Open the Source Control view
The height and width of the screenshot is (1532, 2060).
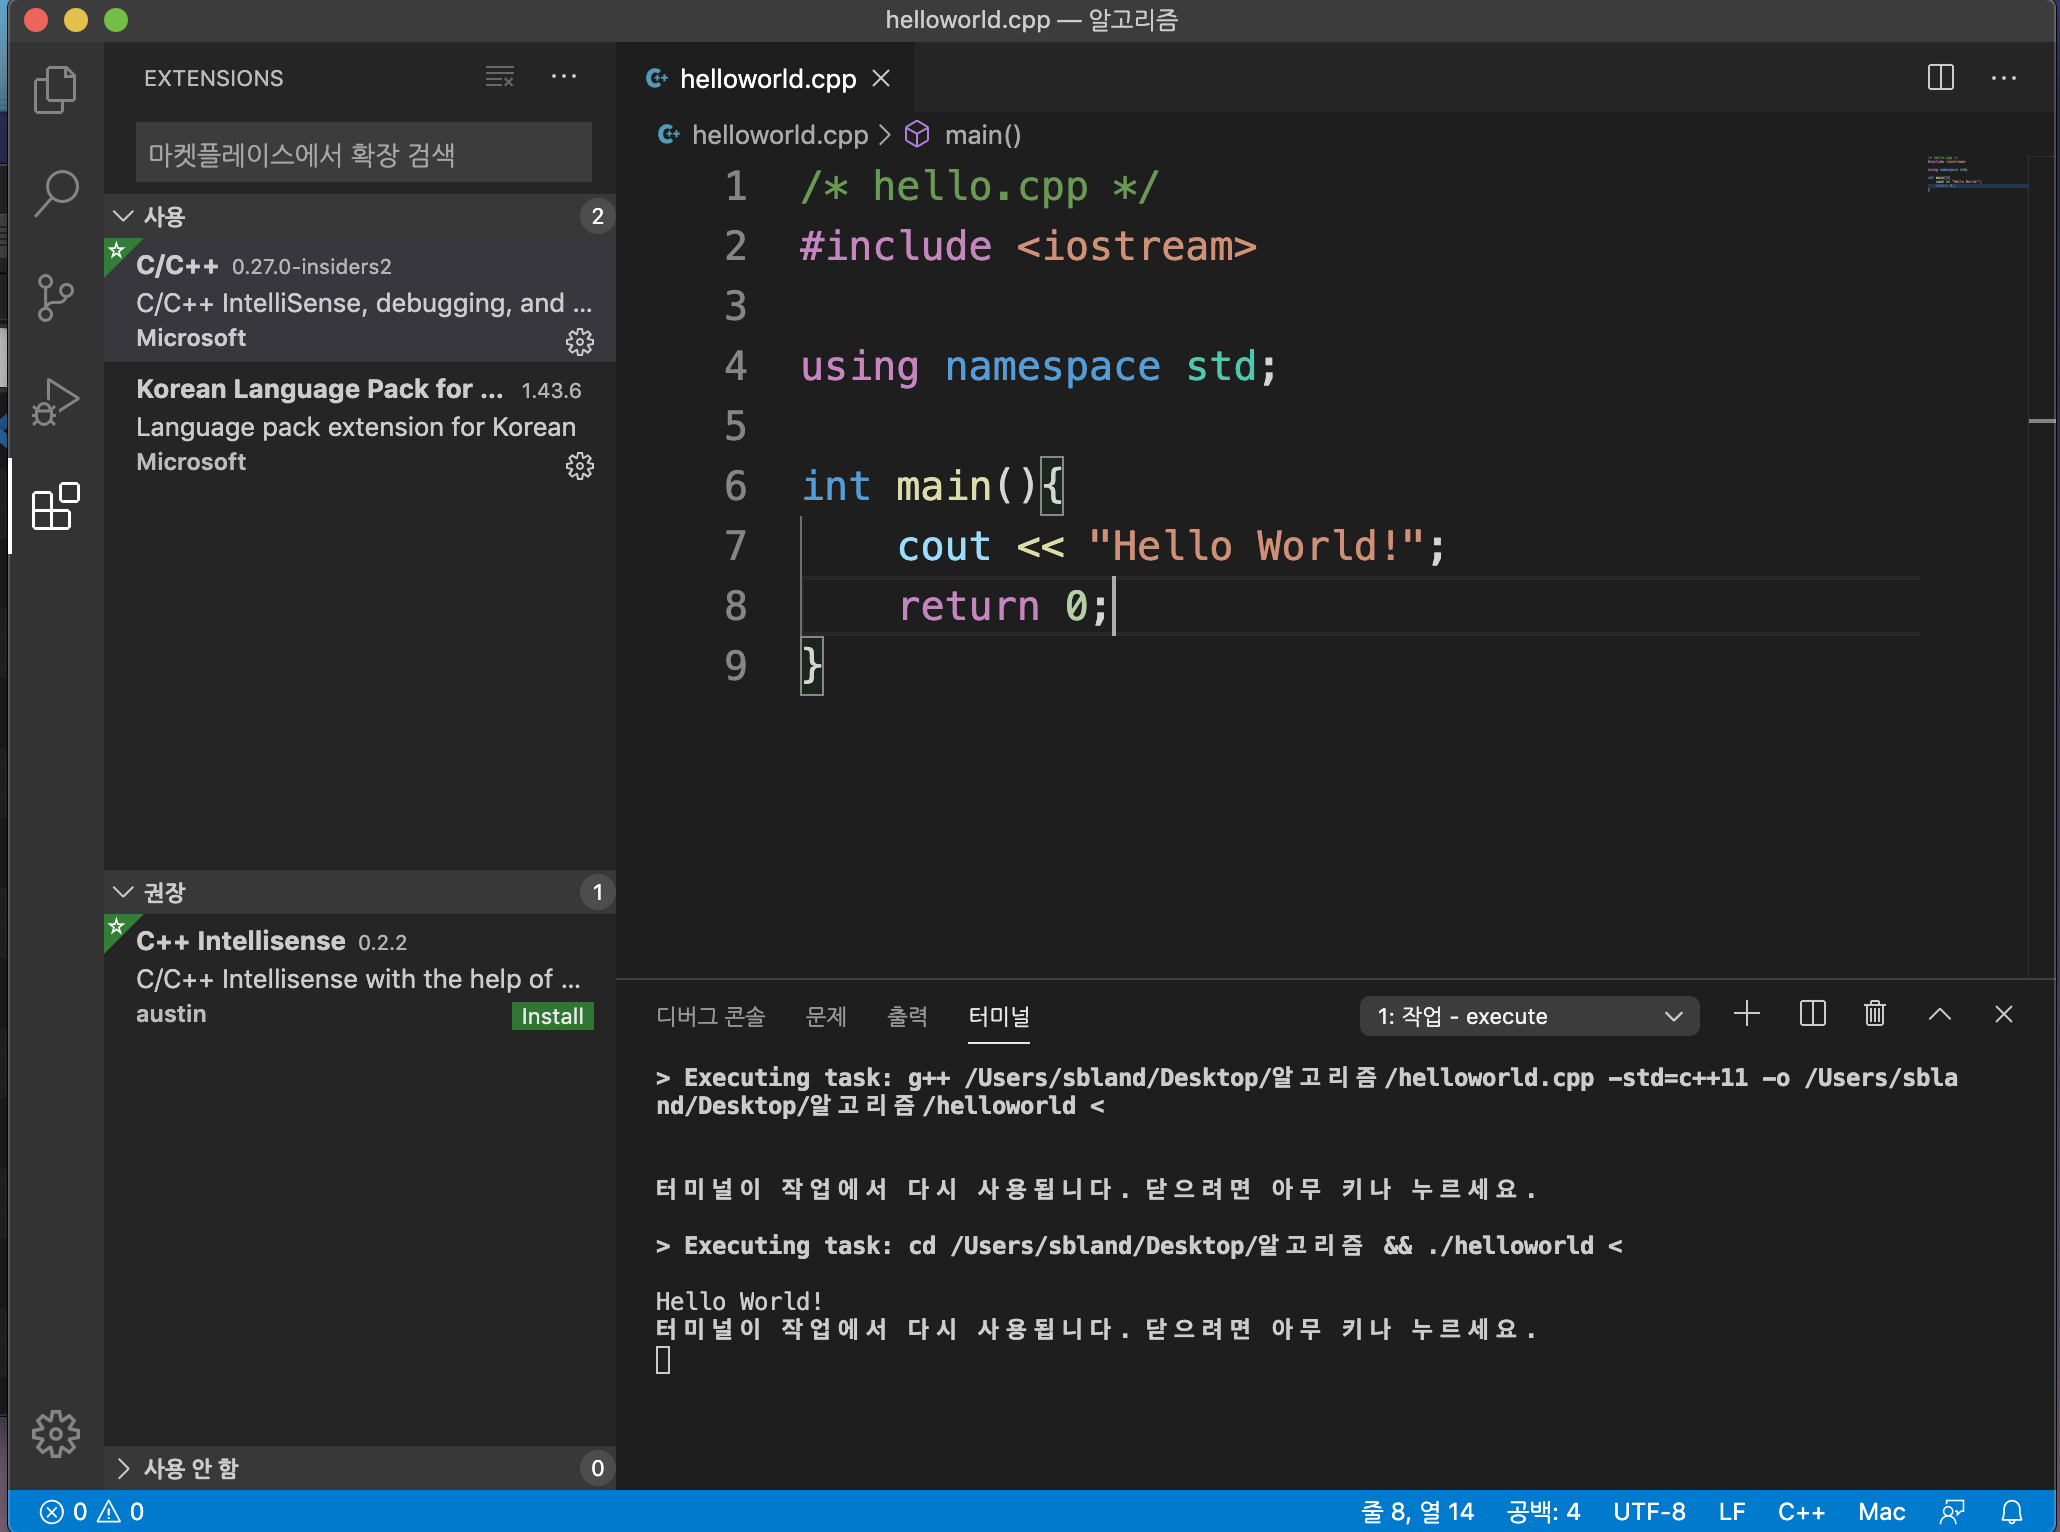tap(55, 297)
